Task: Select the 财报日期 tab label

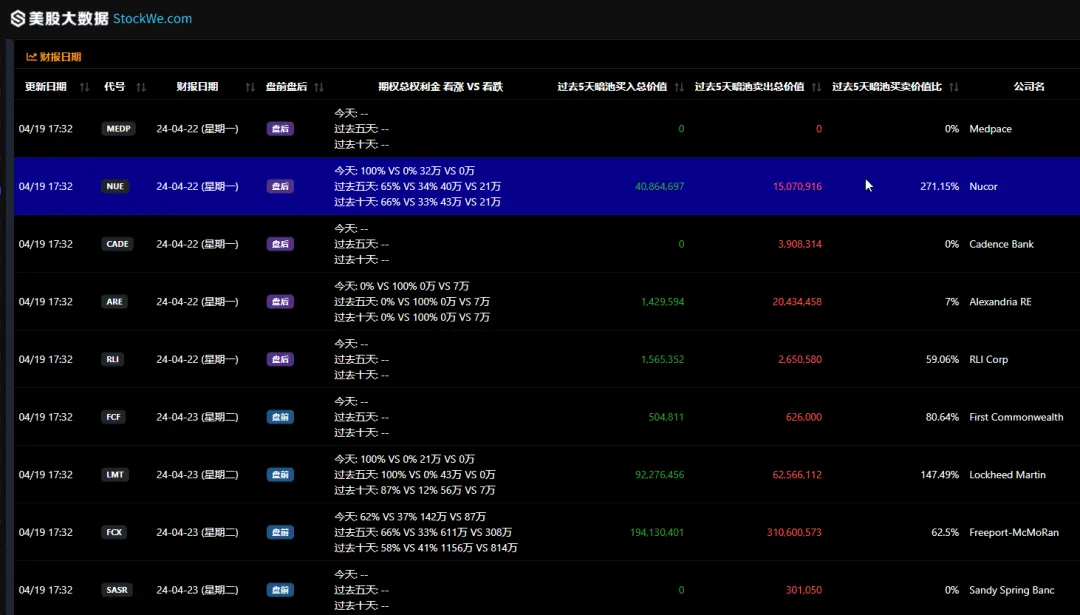Action: point(61,56)
